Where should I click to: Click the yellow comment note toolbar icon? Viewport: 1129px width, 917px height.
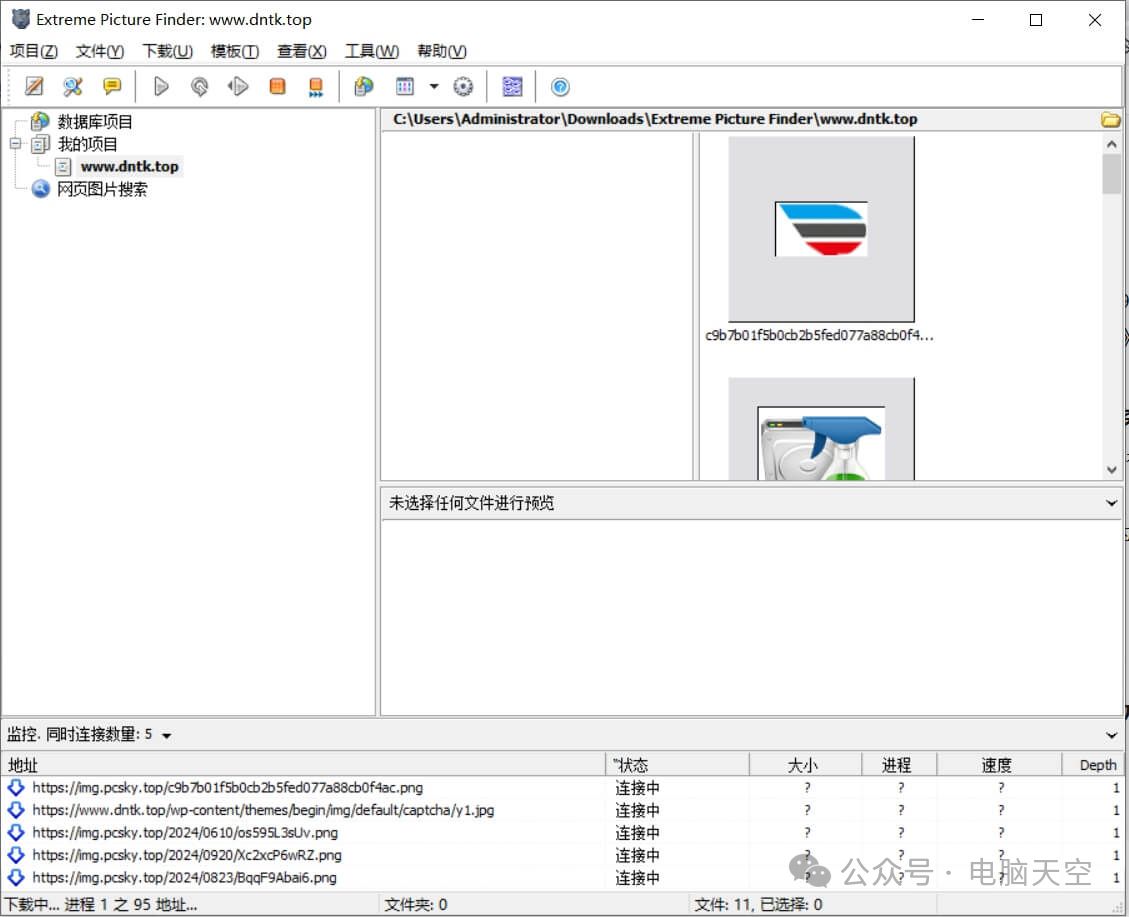[x=112, y=86]
